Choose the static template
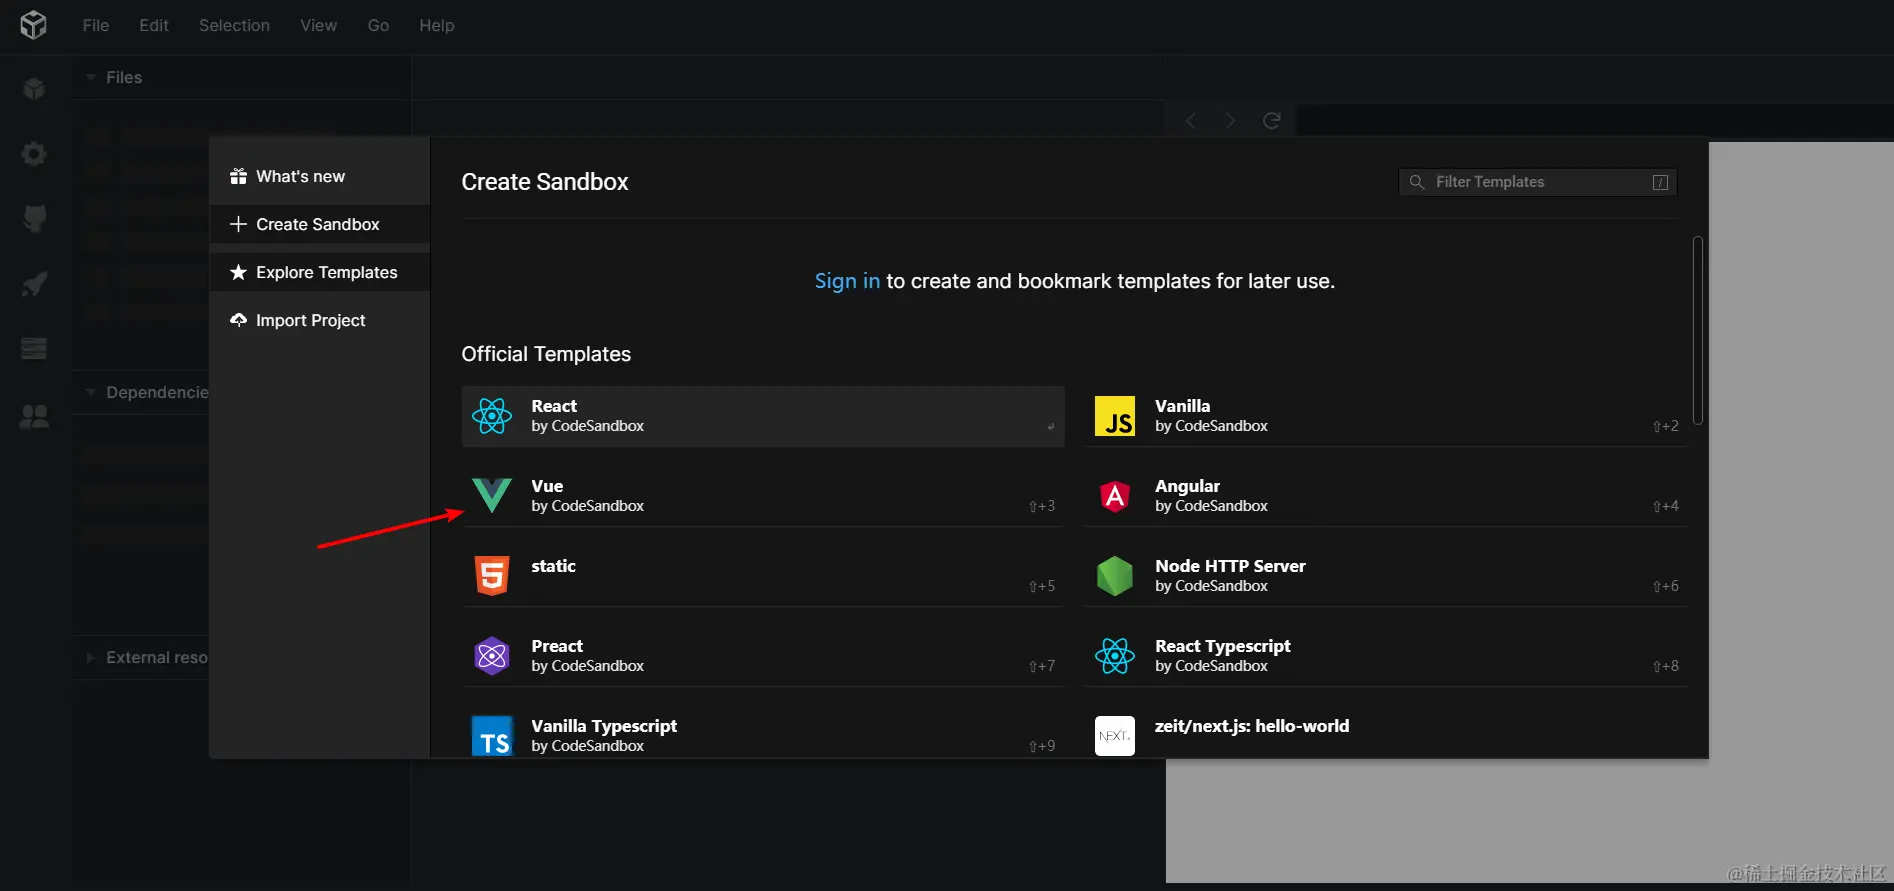 [763, 576]
